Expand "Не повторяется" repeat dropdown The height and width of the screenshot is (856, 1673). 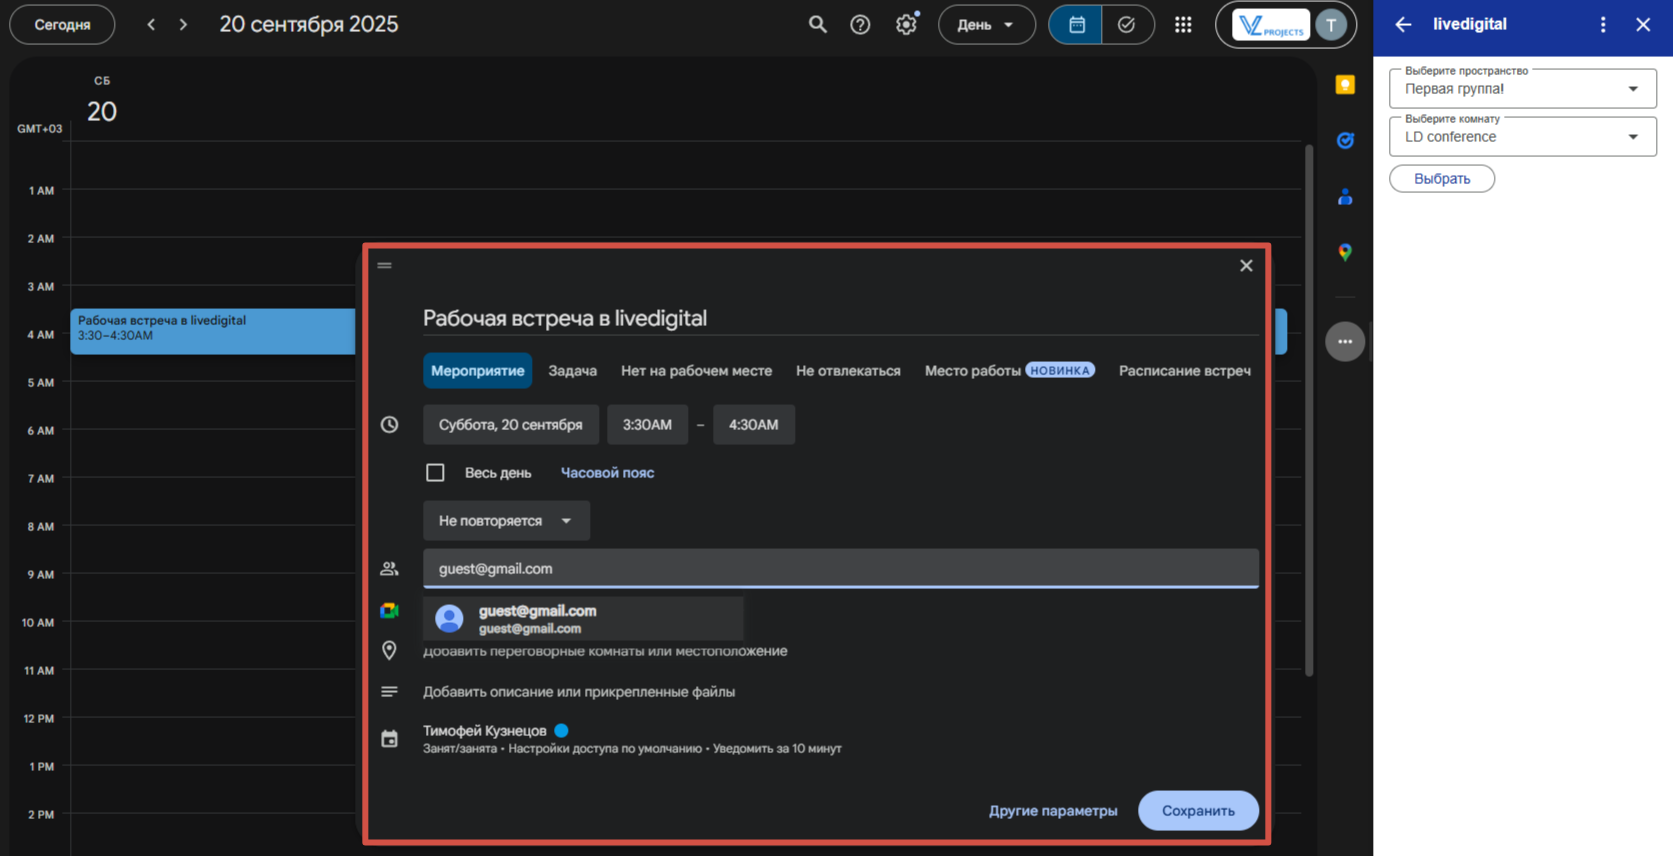[x=506, y=521]
